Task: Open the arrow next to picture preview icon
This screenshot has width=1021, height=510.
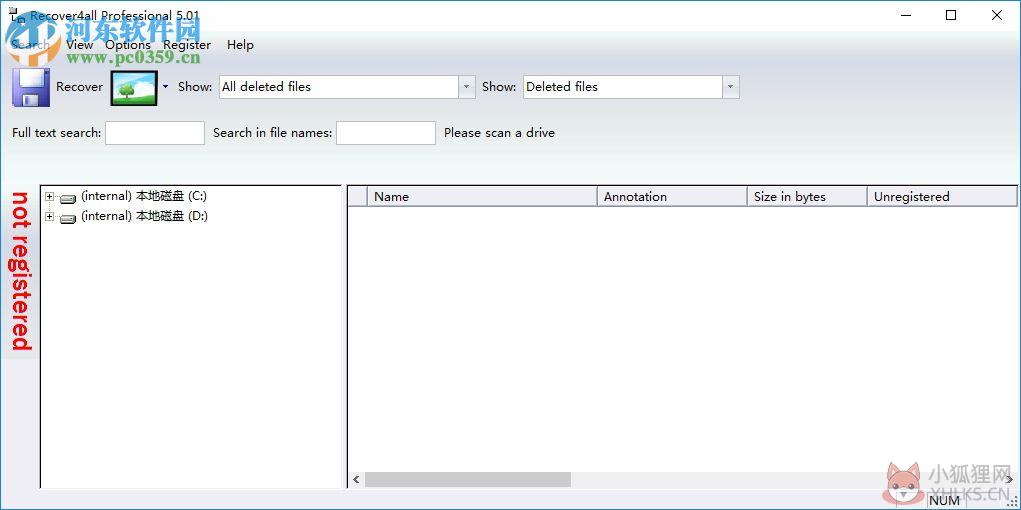Action: click(165, 87)
